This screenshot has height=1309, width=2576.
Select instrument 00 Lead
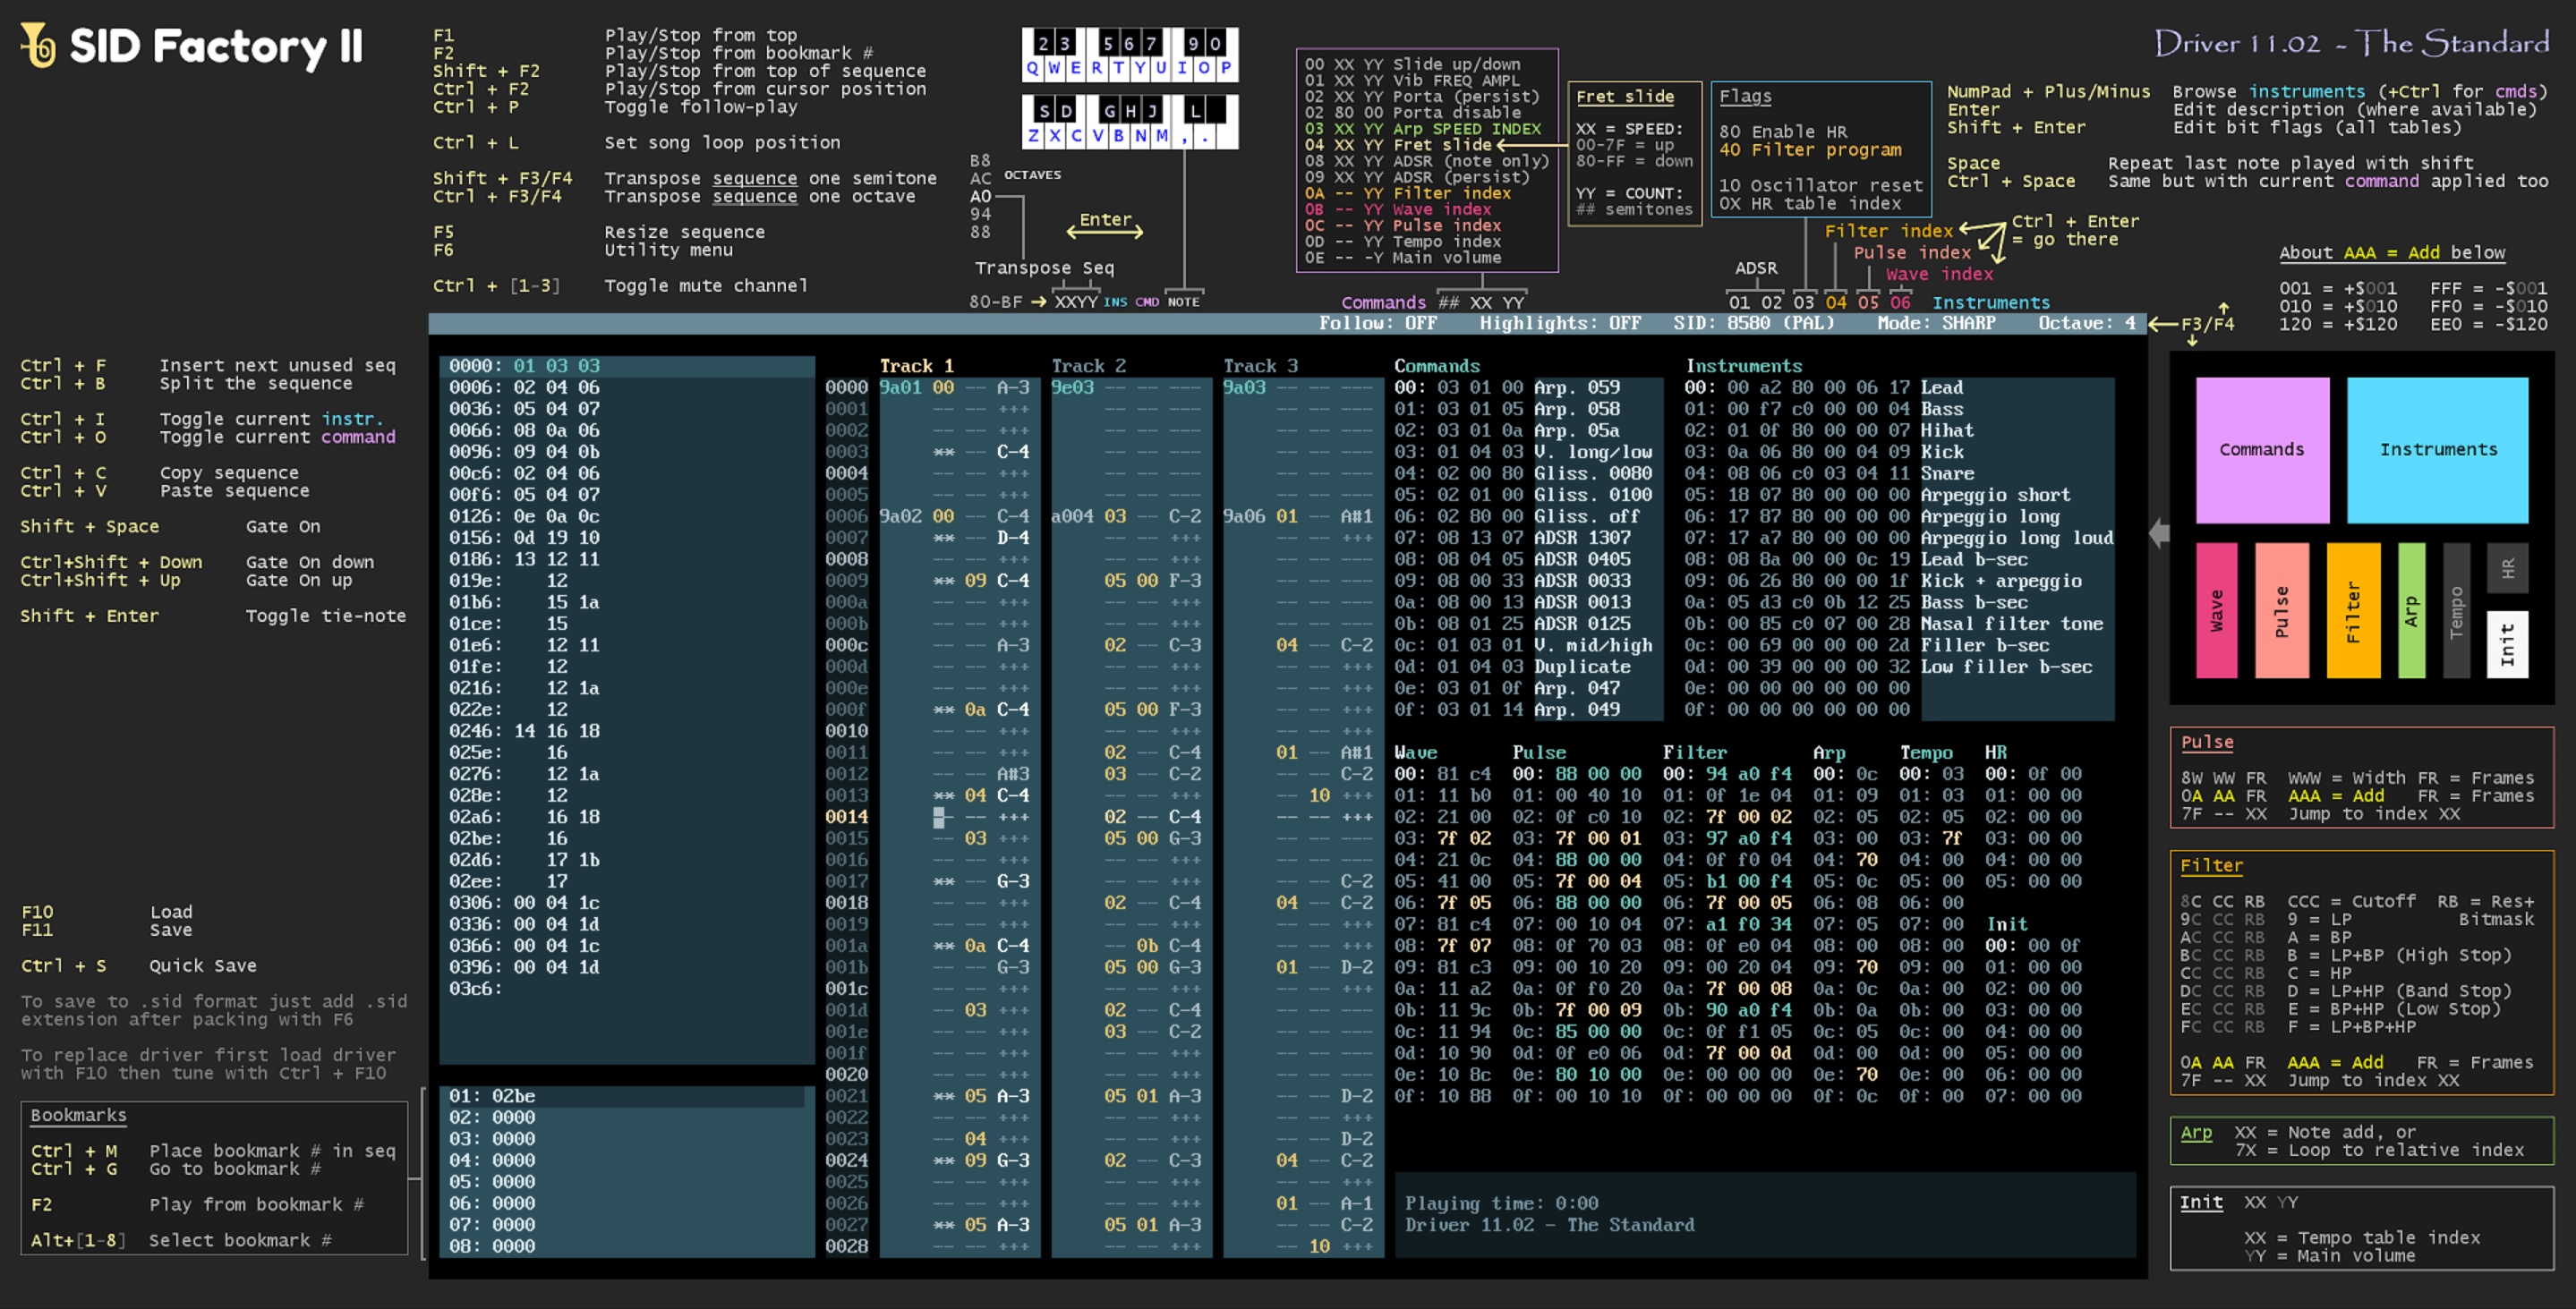(1898, 388)
